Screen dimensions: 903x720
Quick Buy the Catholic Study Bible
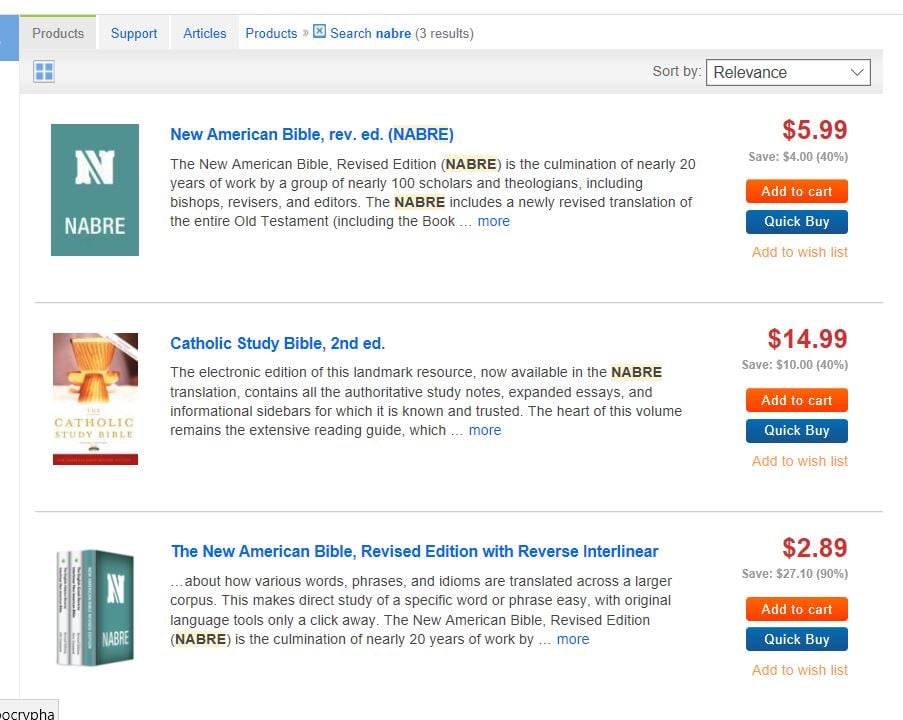coord(796,431)
